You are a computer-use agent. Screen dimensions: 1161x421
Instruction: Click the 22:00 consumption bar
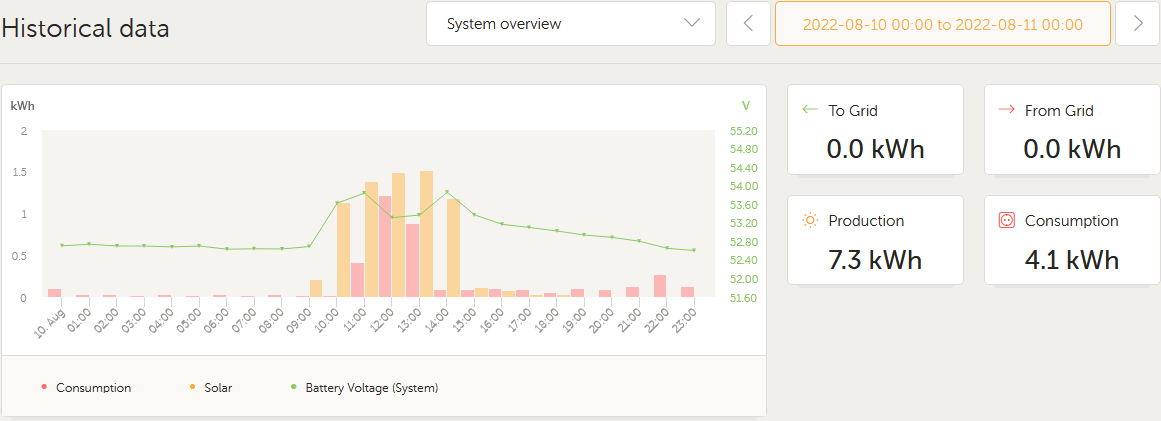[659, 286]
